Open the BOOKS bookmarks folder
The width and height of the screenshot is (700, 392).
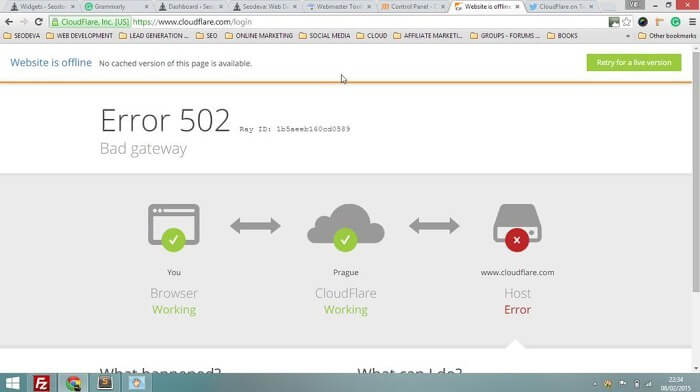pyautogui.click(x=562, y=36)
